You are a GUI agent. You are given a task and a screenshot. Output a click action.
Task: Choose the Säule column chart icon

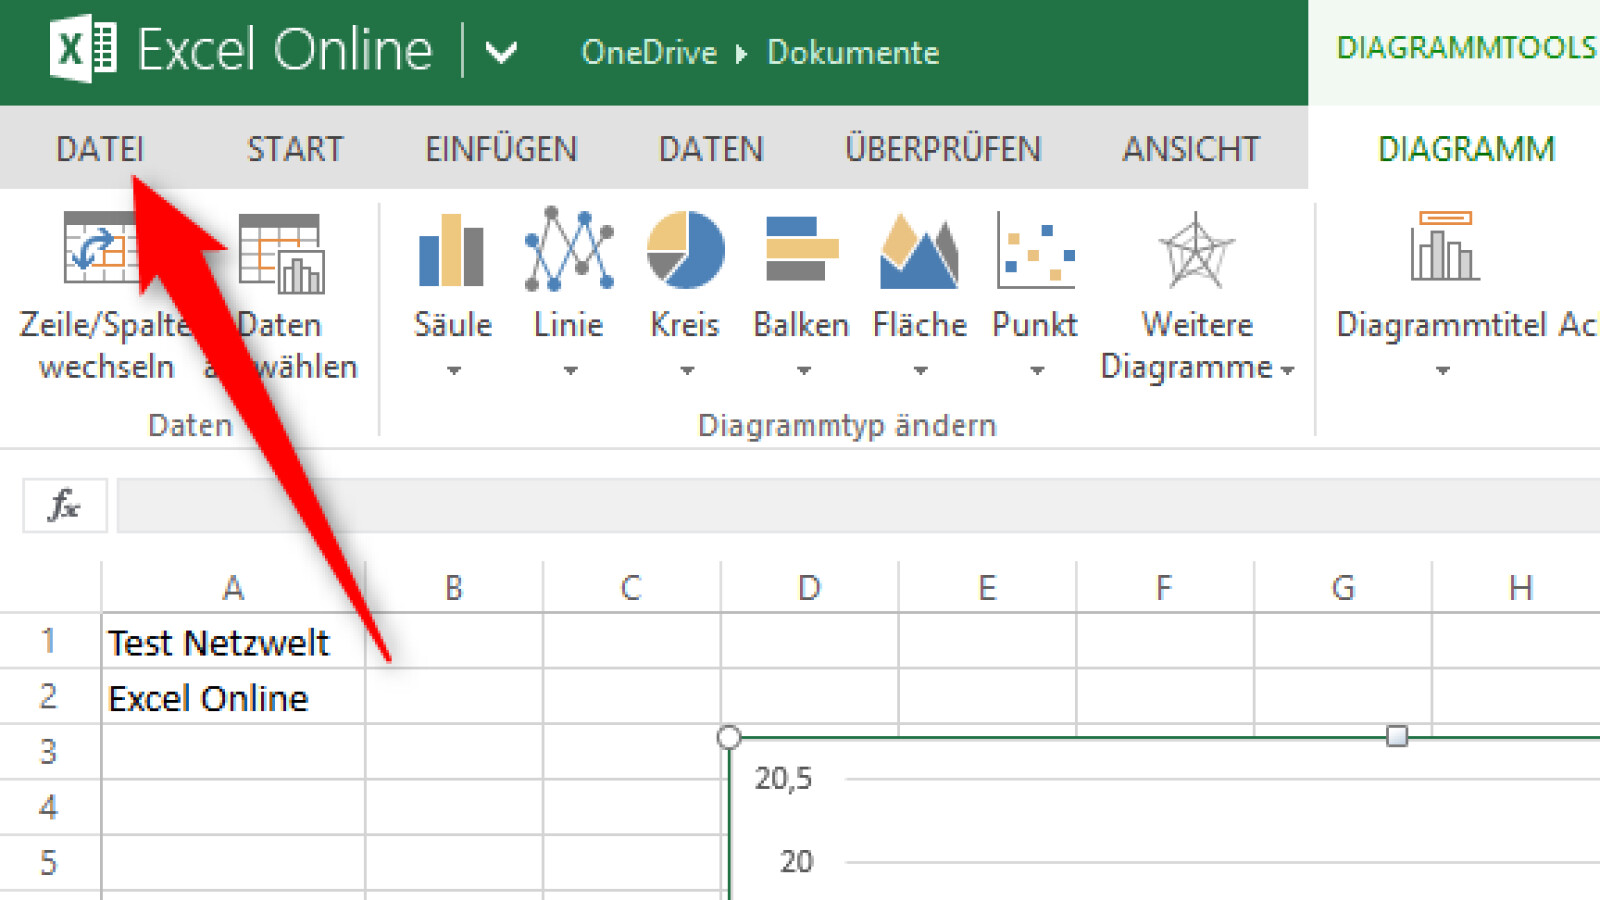tap(452, 249)
